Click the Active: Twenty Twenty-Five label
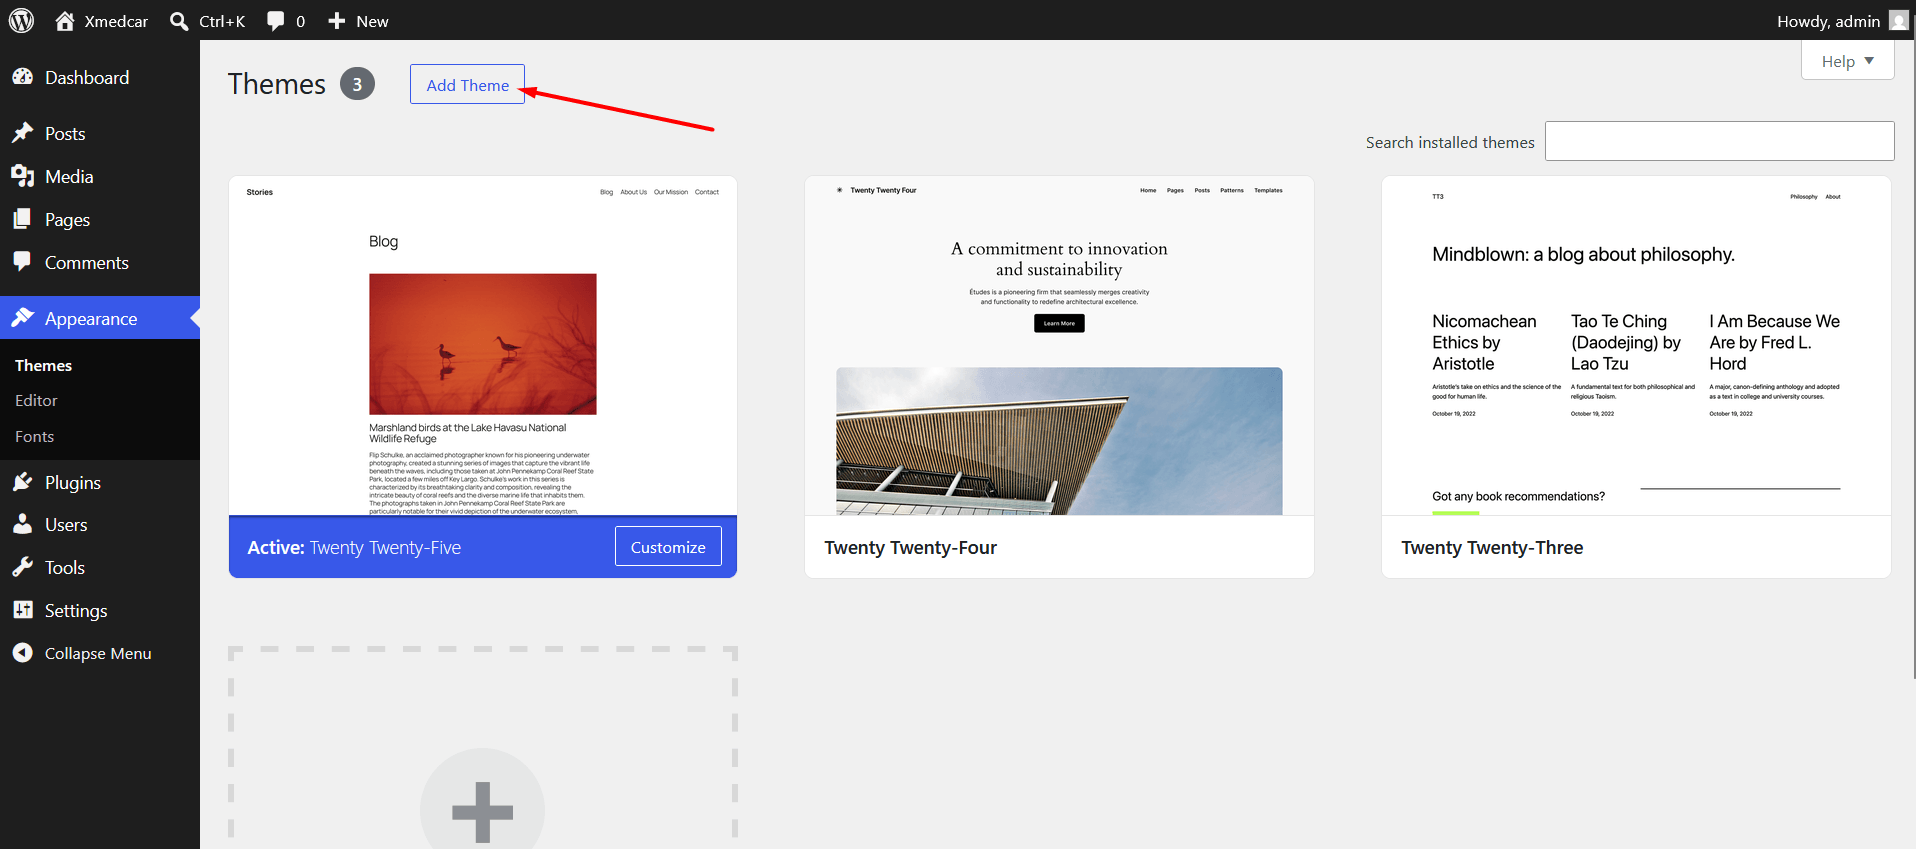The width and height of the screenshot is (1916, 849). [354, 547]
